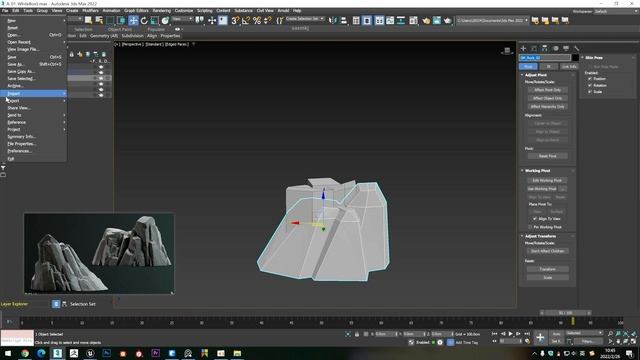
Task: Toggle the 3D Snaps icon
Action: [235, 20]
